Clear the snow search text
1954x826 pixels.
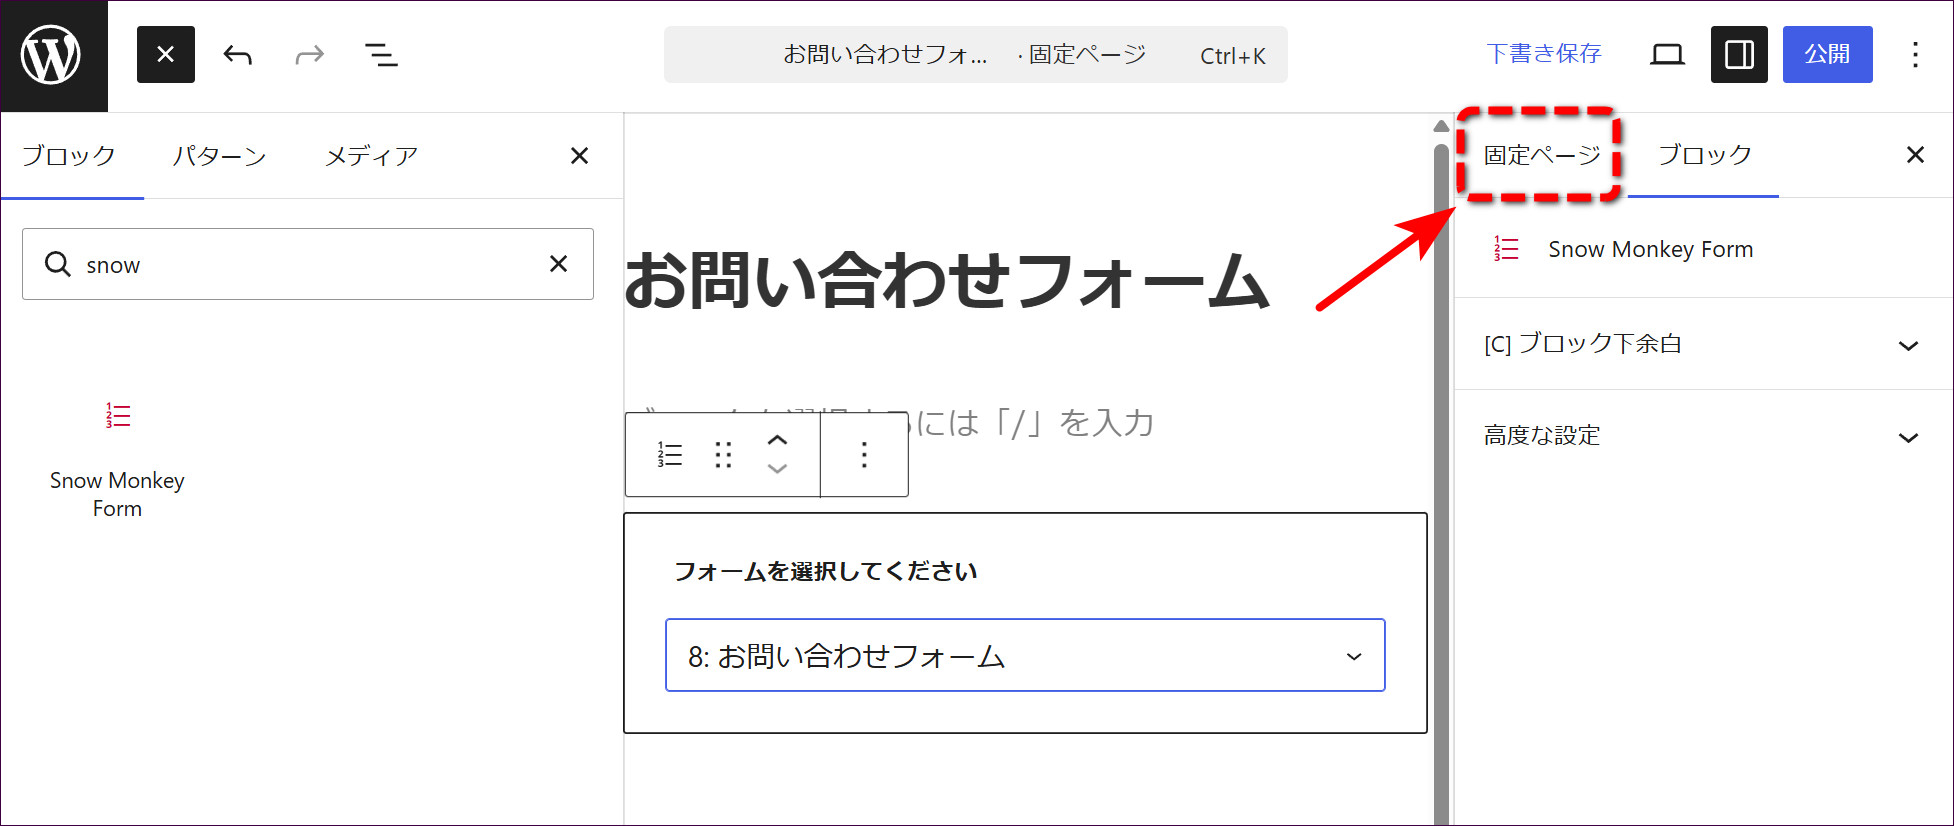coord(558,264)
